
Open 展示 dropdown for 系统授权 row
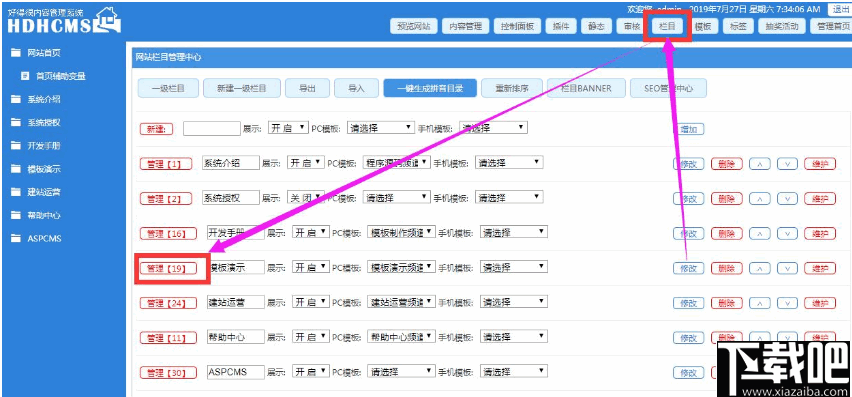click(306, 197)
